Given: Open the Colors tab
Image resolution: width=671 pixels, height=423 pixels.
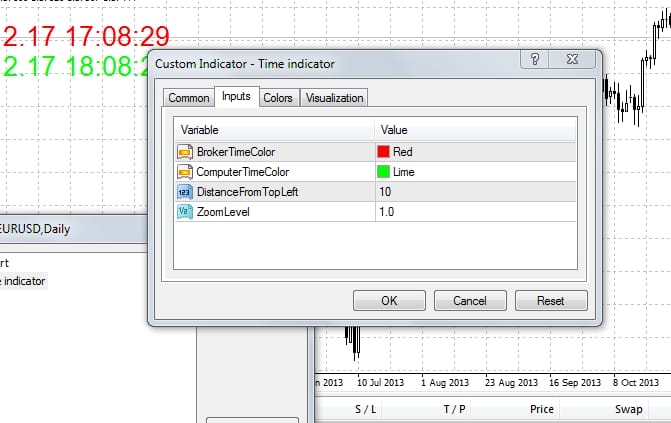Looking at the screenshot, I should coord(278,98).
